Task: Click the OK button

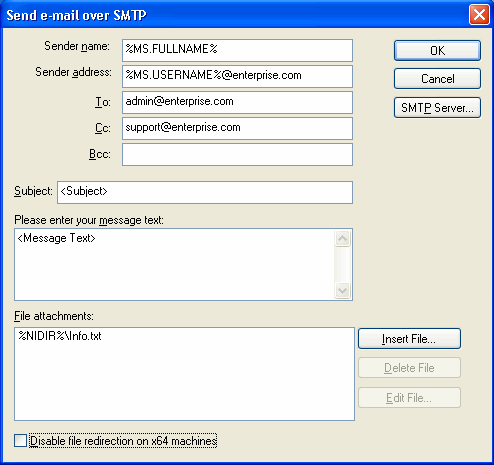Action: tap(437, 51)
